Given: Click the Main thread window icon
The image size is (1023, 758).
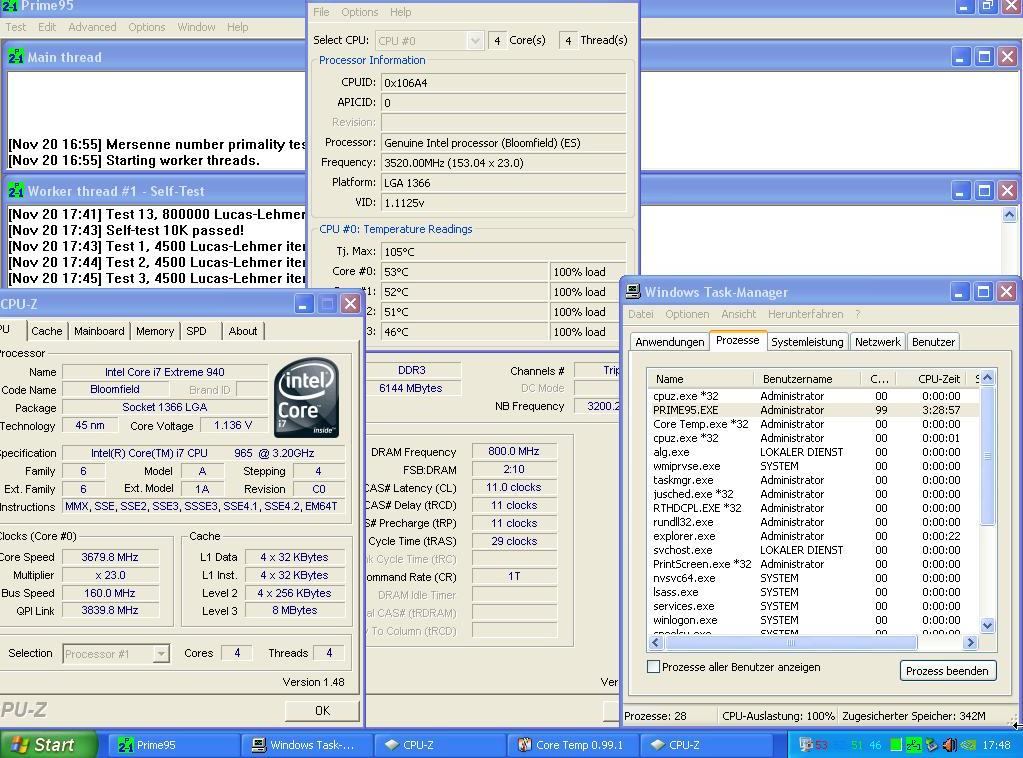Looking at the screenshot, I should (16, 57).
